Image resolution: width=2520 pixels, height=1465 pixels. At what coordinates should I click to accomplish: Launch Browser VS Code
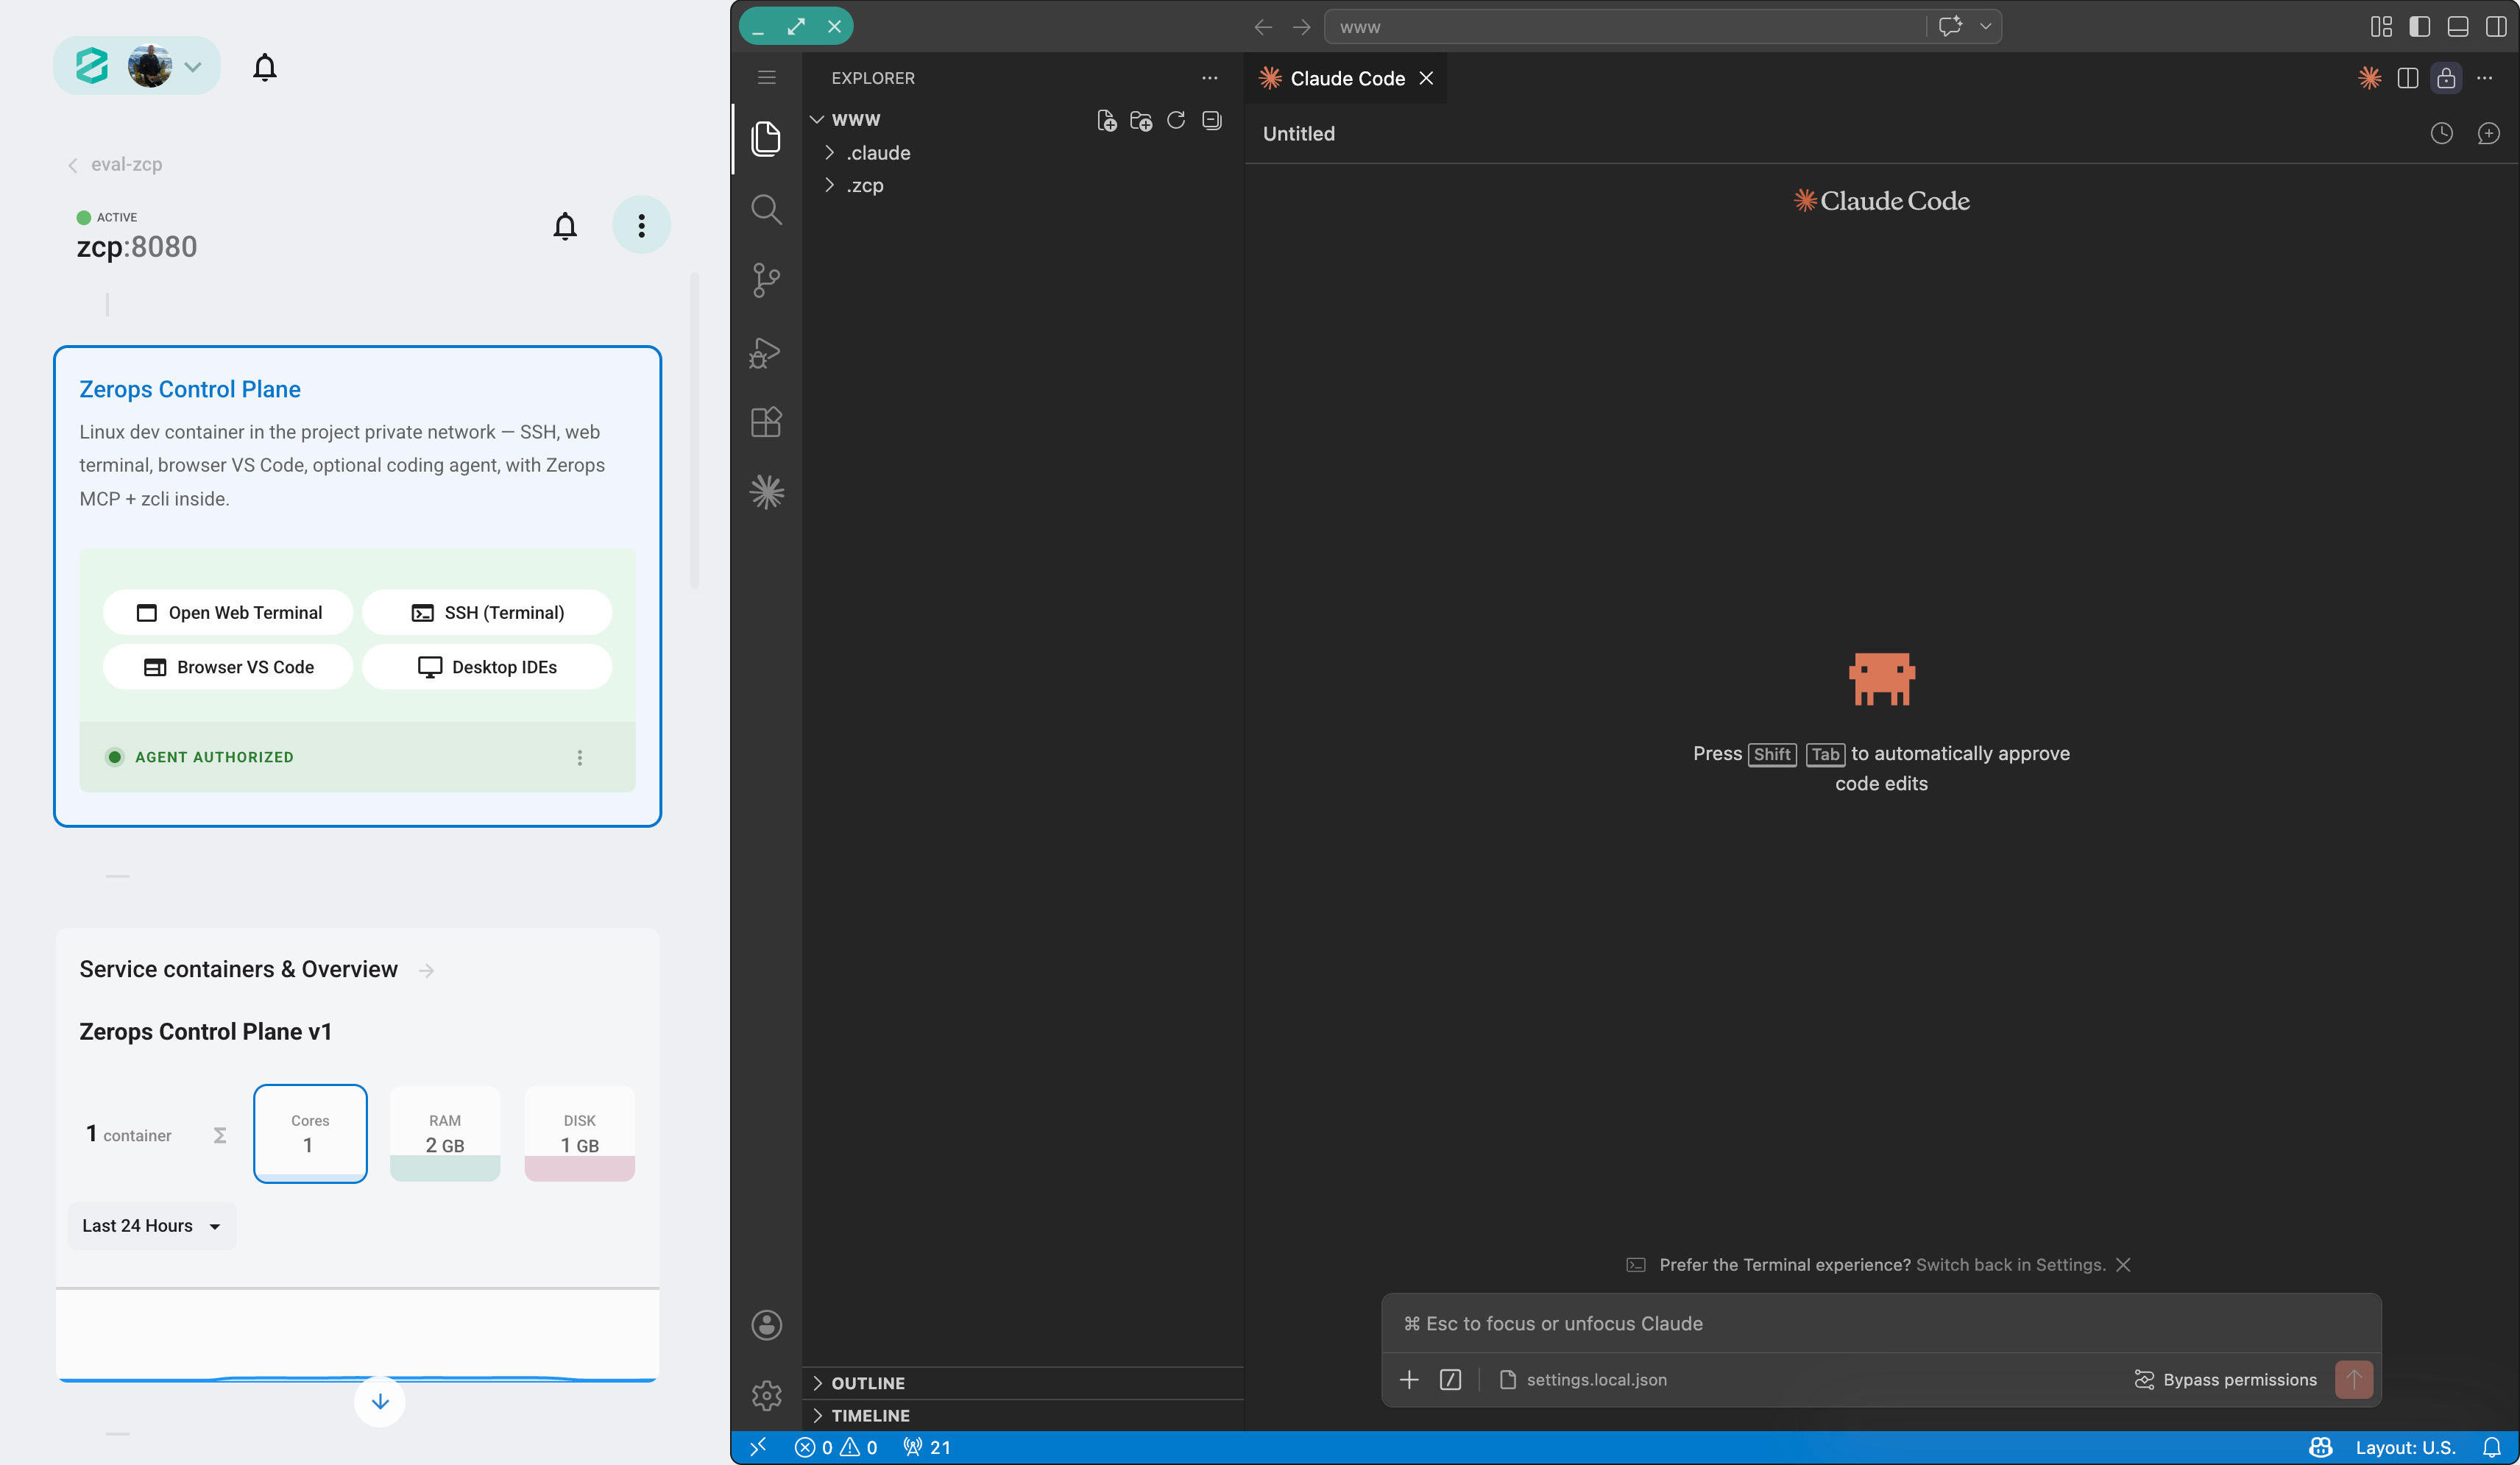(x=228, y=667)
